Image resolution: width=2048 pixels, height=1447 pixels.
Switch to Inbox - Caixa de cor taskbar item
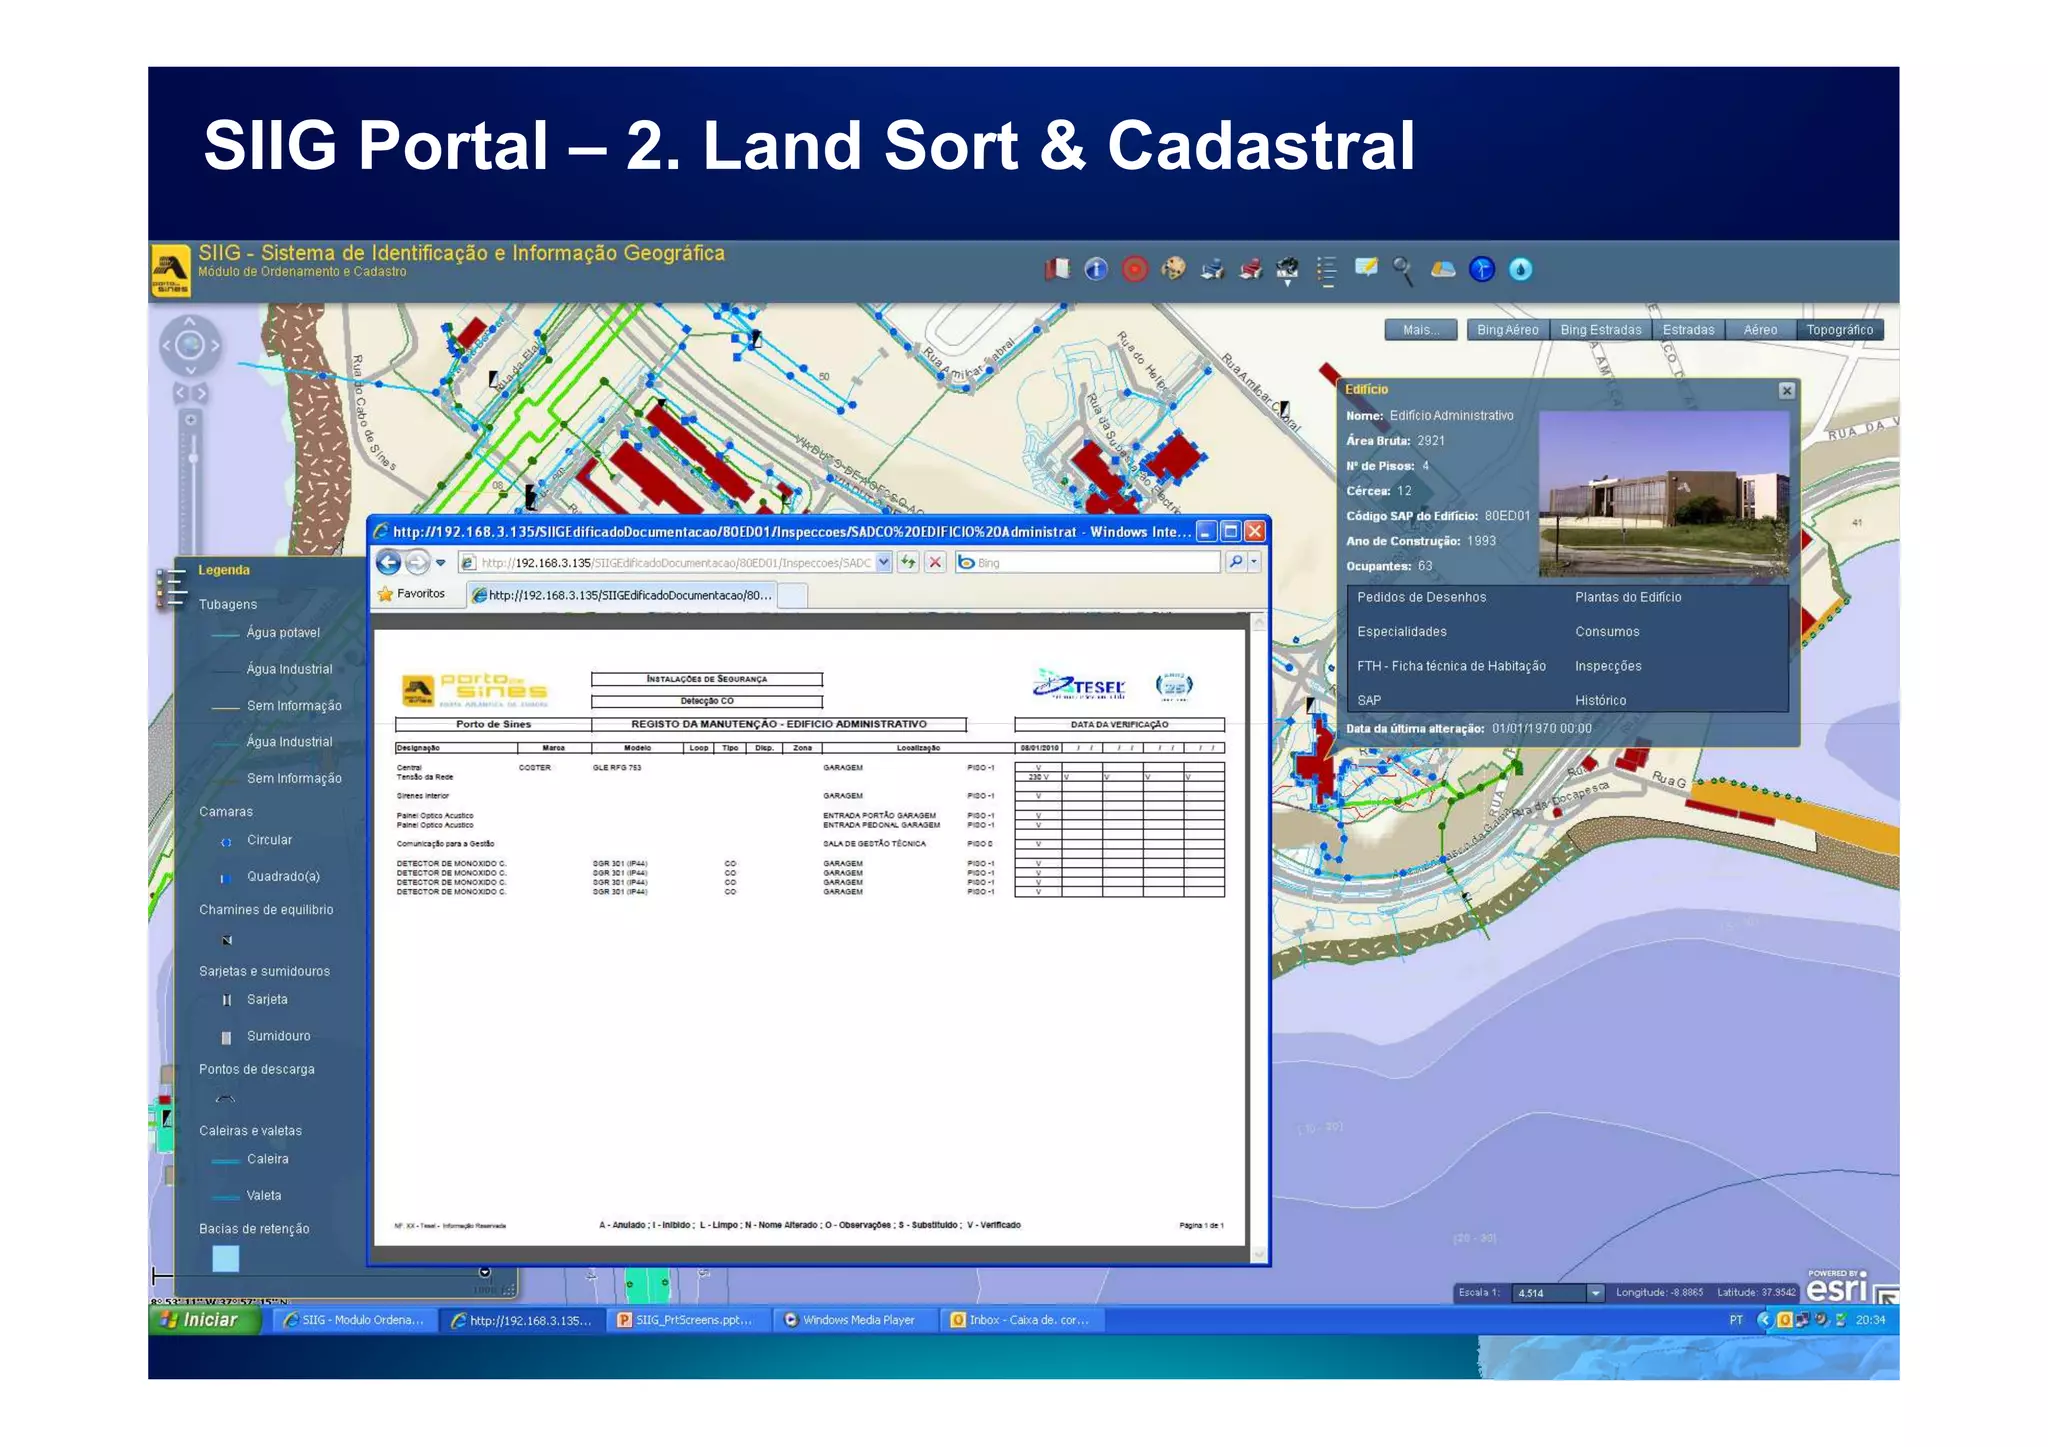1020,1320
